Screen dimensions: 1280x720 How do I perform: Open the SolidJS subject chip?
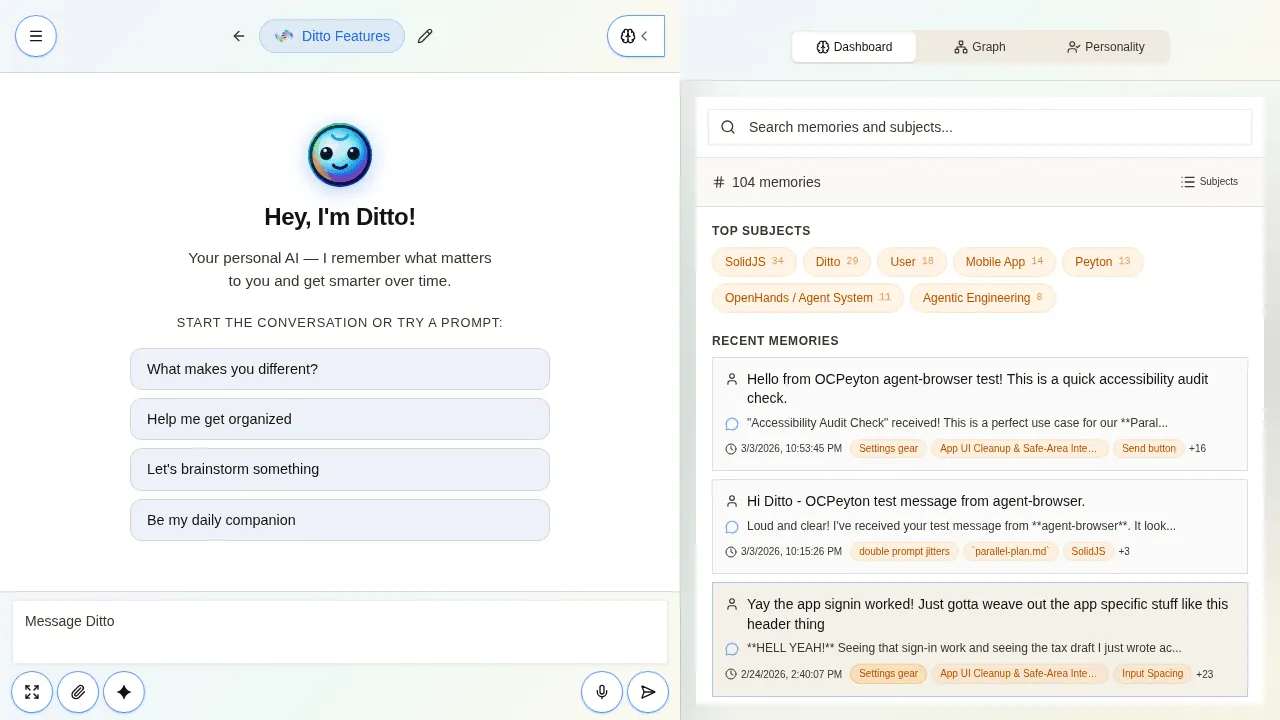click(x=754, y=261)
